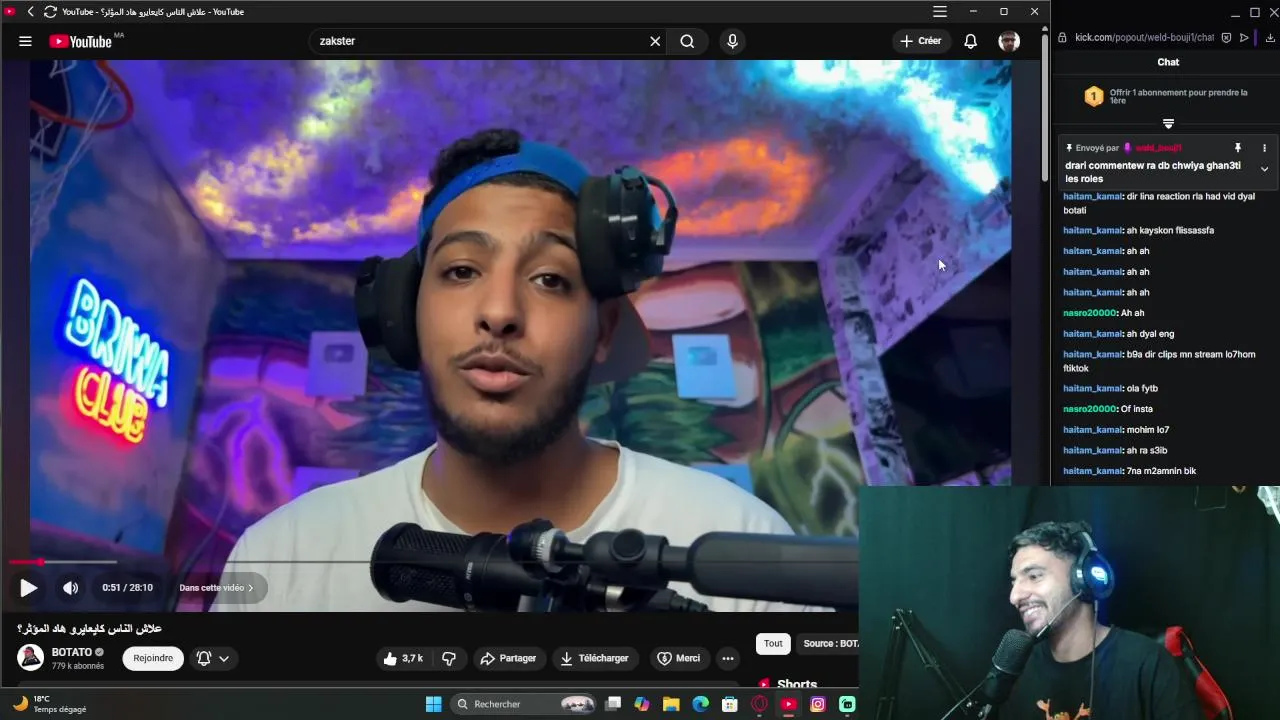Image resolution: width=1280 pixels, height=720 pixels.
Task: Open Copilot from the taskbar
Action: point(642,704)
